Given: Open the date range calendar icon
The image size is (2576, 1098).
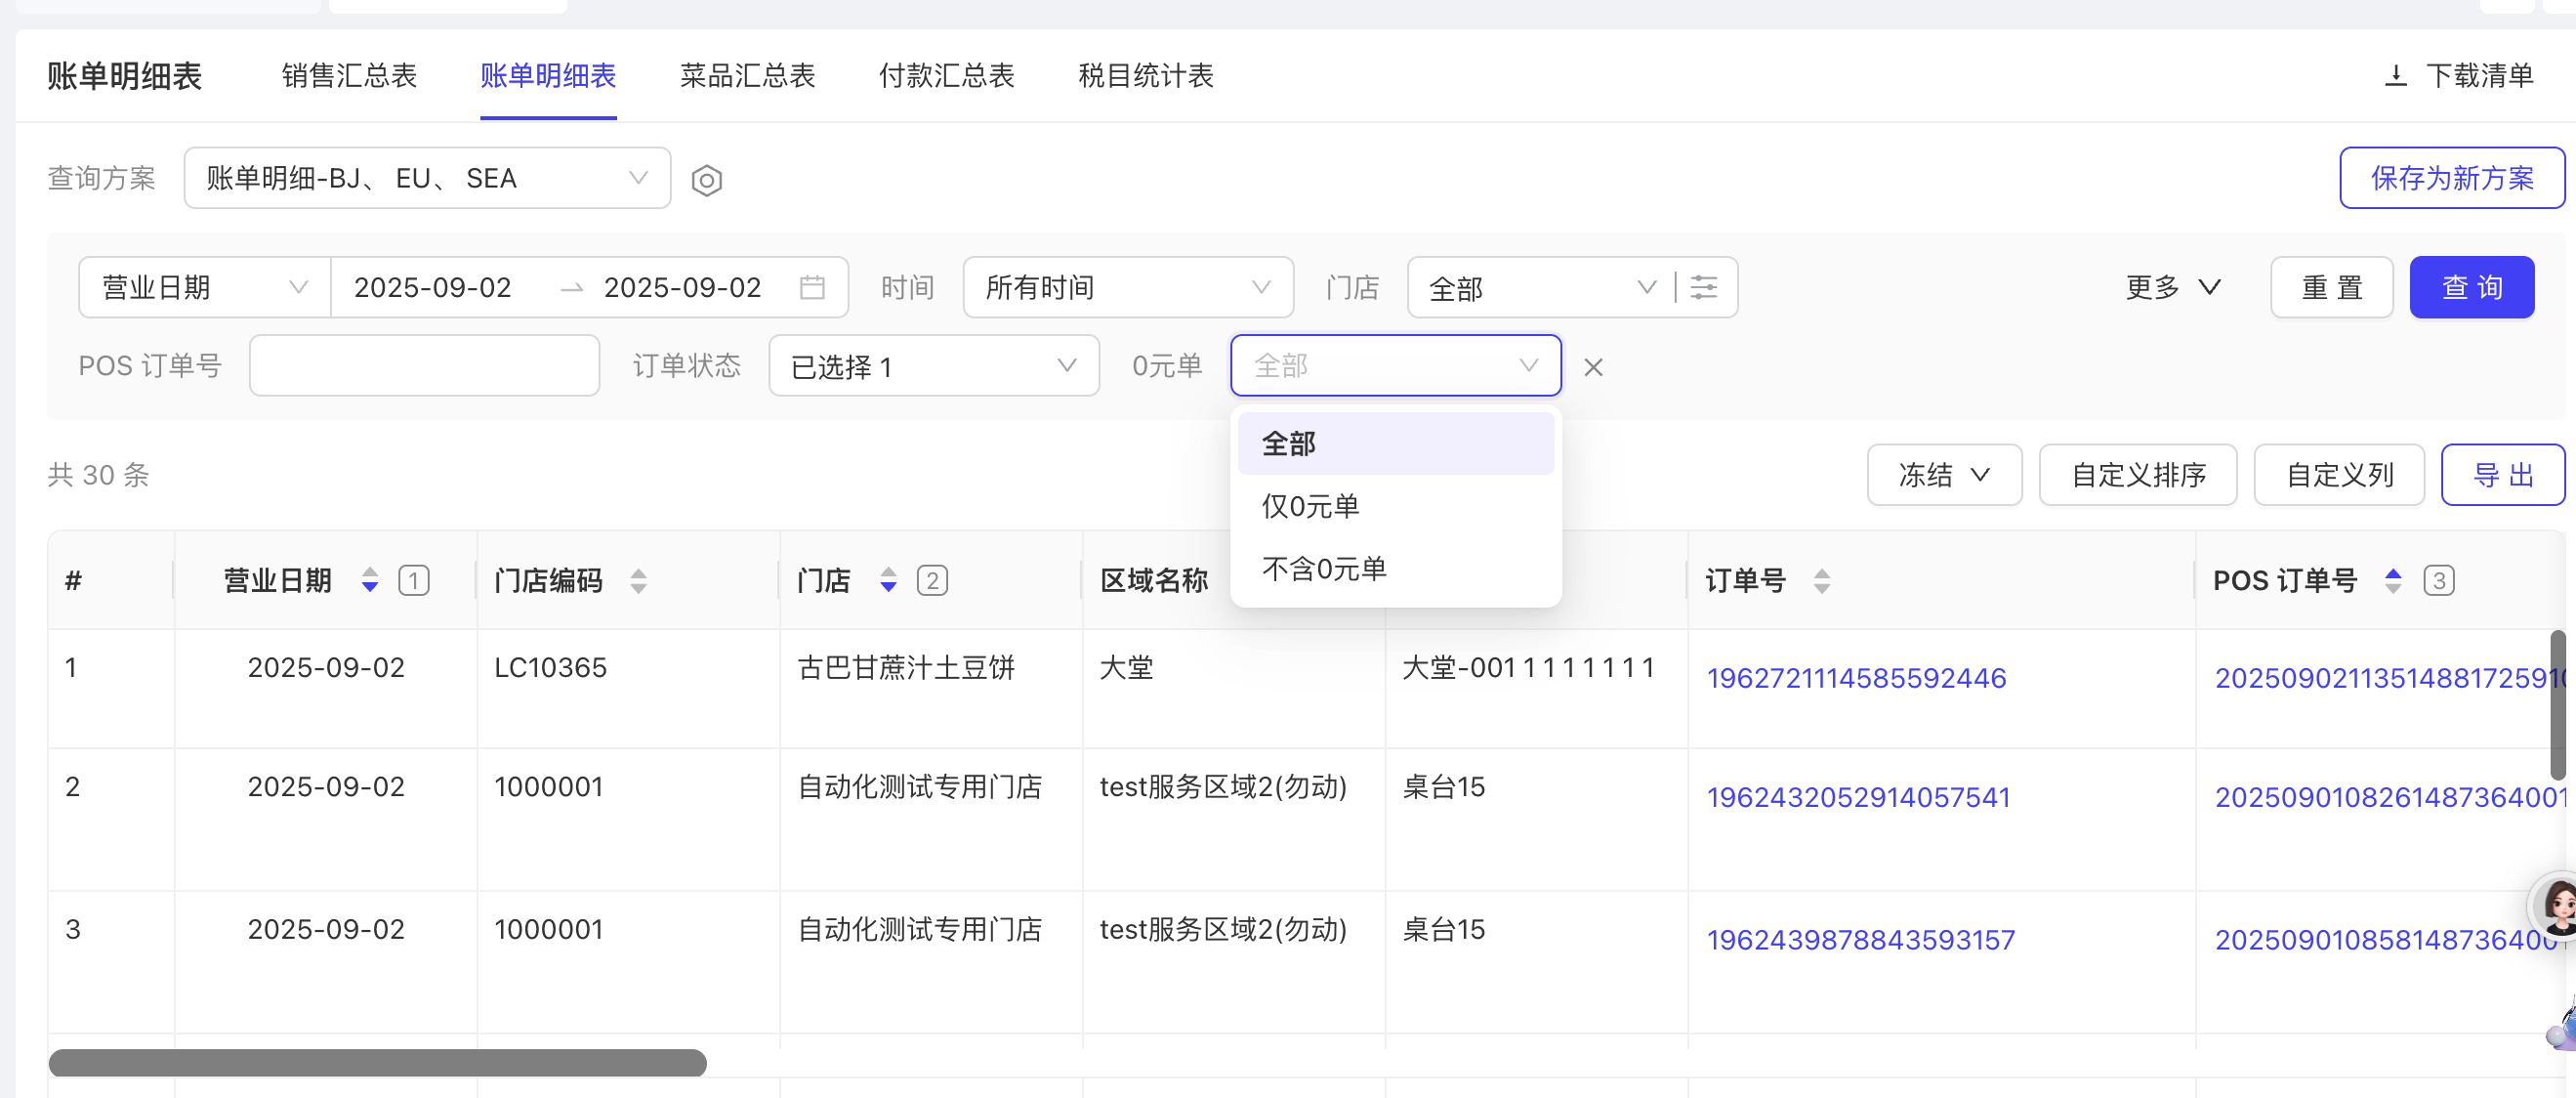Looking at the screenshot, I should [812, 288].
